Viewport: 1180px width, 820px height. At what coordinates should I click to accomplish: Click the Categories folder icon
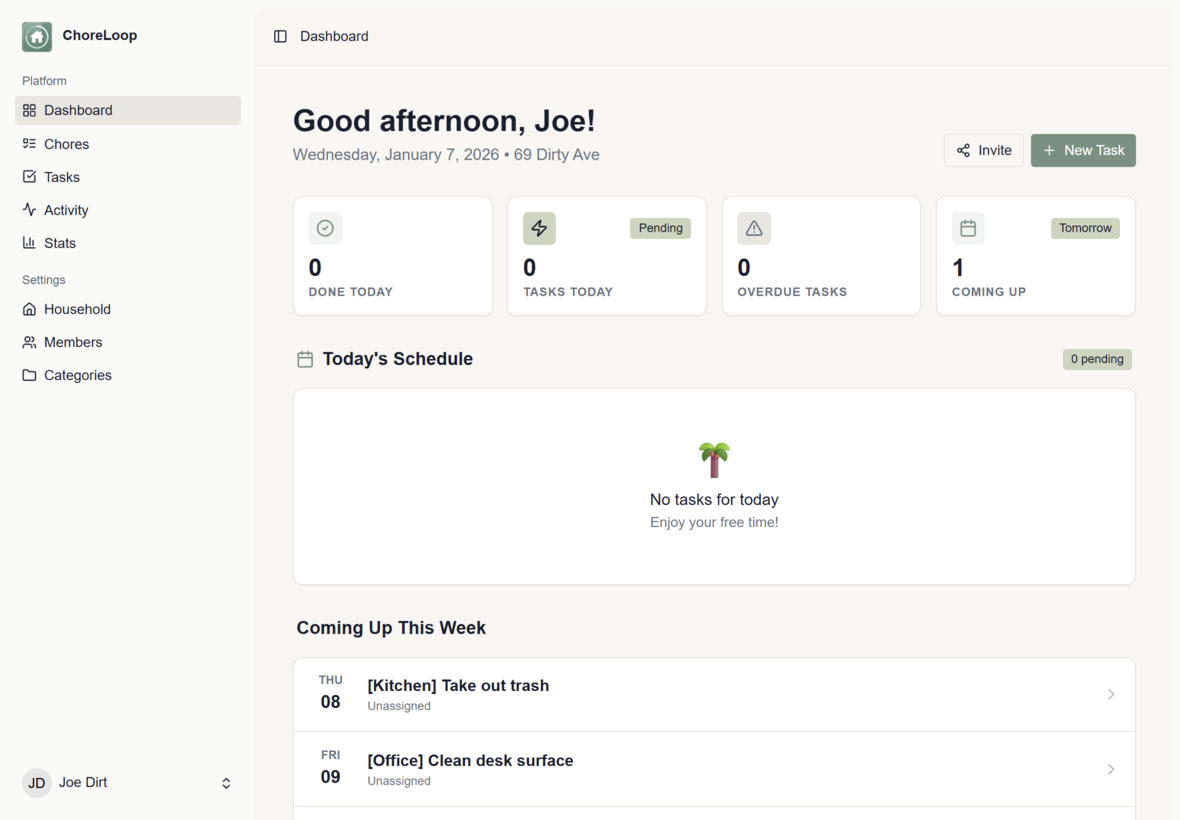(x=29, y=375)
